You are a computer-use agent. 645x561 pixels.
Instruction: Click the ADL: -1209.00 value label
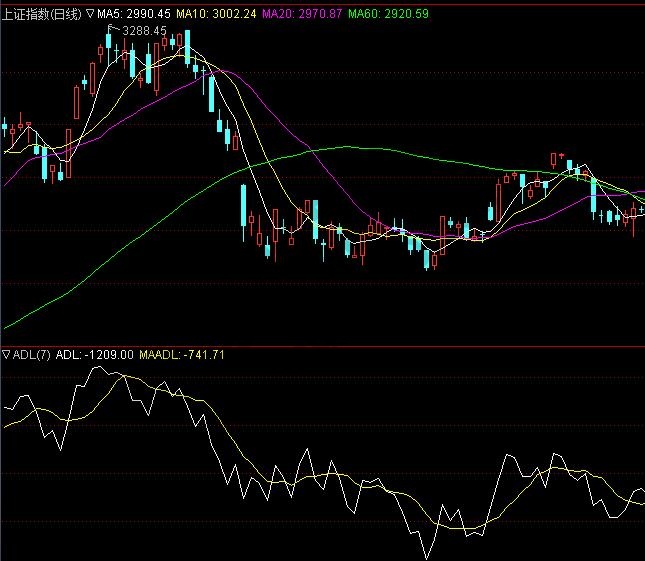[95, 354]
